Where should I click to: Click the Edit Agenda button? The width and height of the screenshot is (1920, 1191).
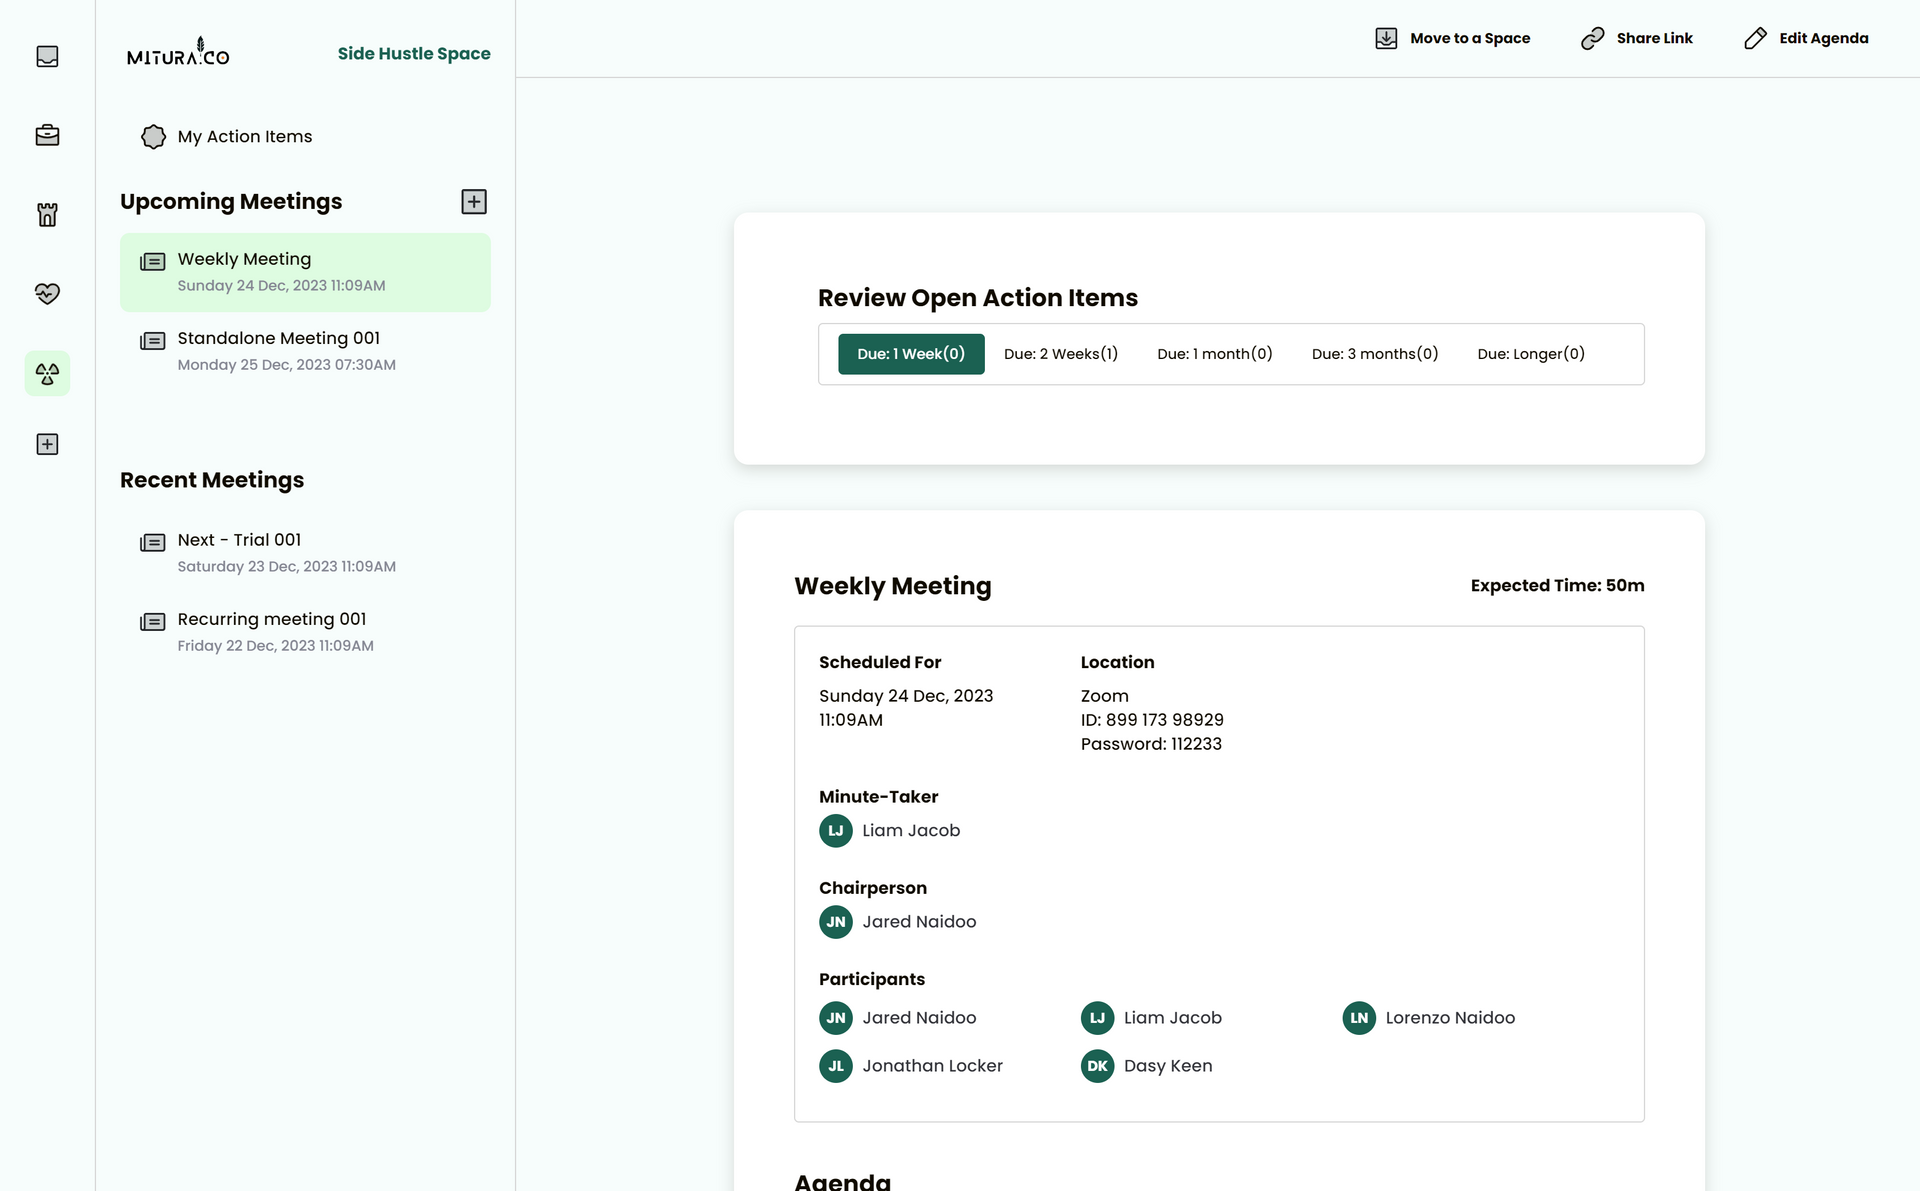coord(1806,38)
